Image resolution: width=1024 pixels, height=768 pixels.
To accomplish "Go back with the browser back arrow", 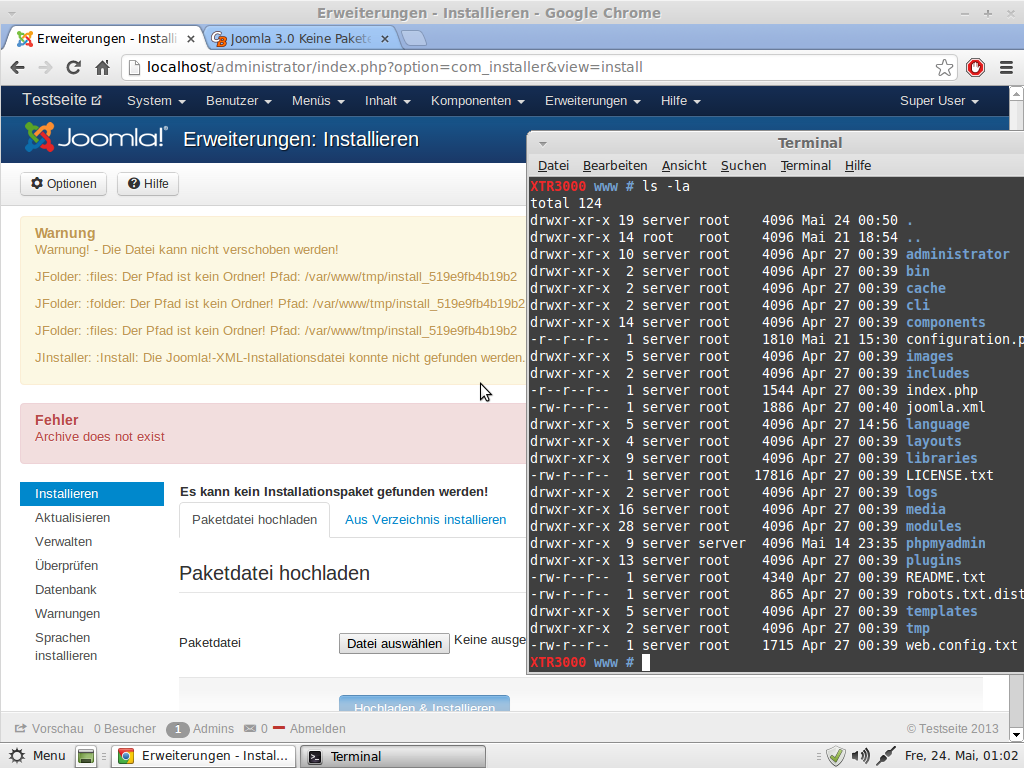I will (18, 67).
